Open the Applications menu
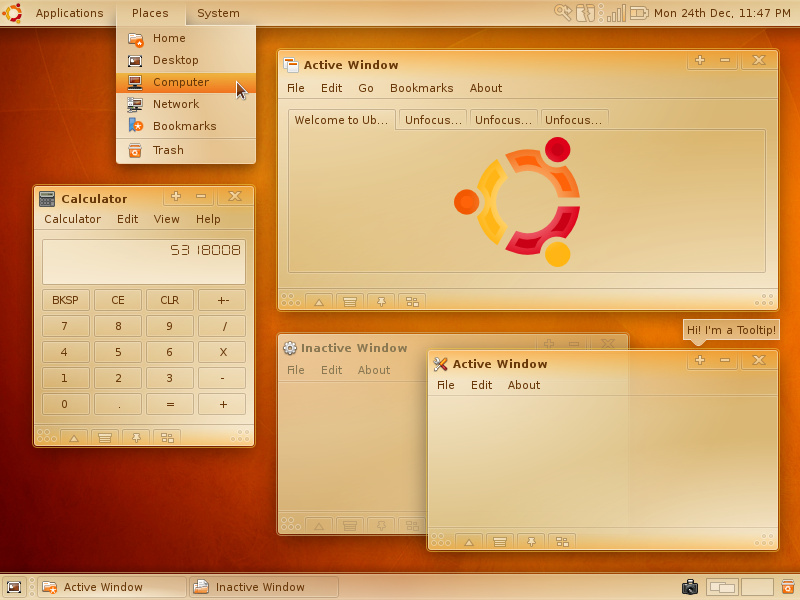 (x=69, y=13)
